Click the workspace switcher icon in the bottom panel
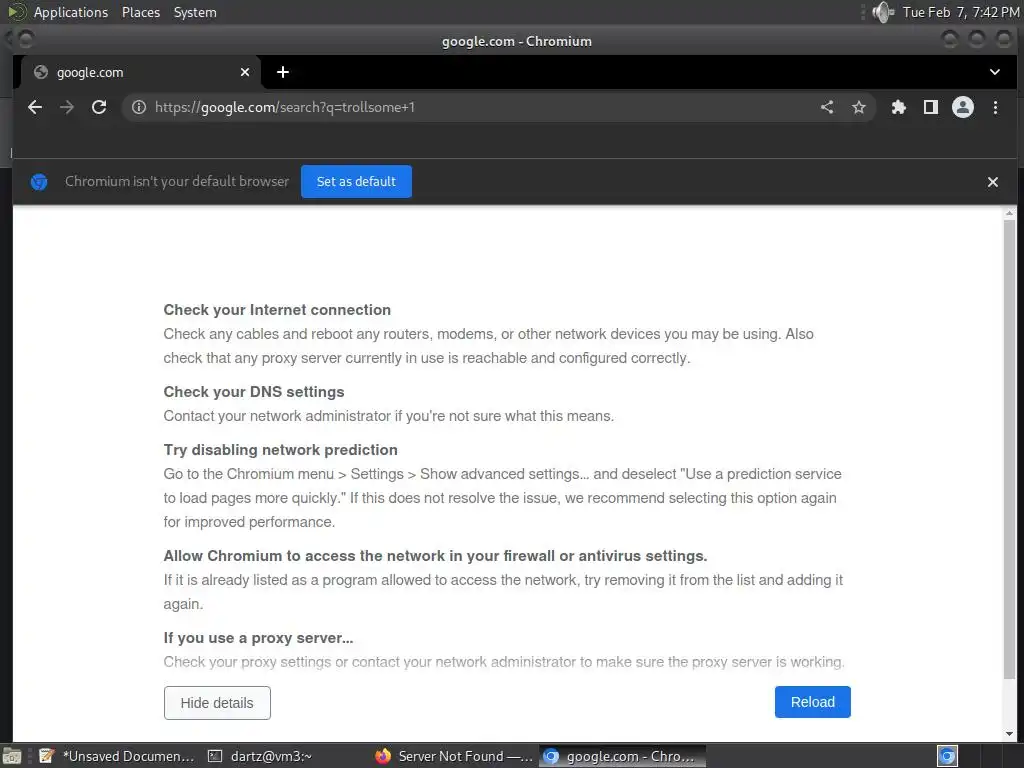The width and height of the screenshot is (1024, 768). pos(947,756)
